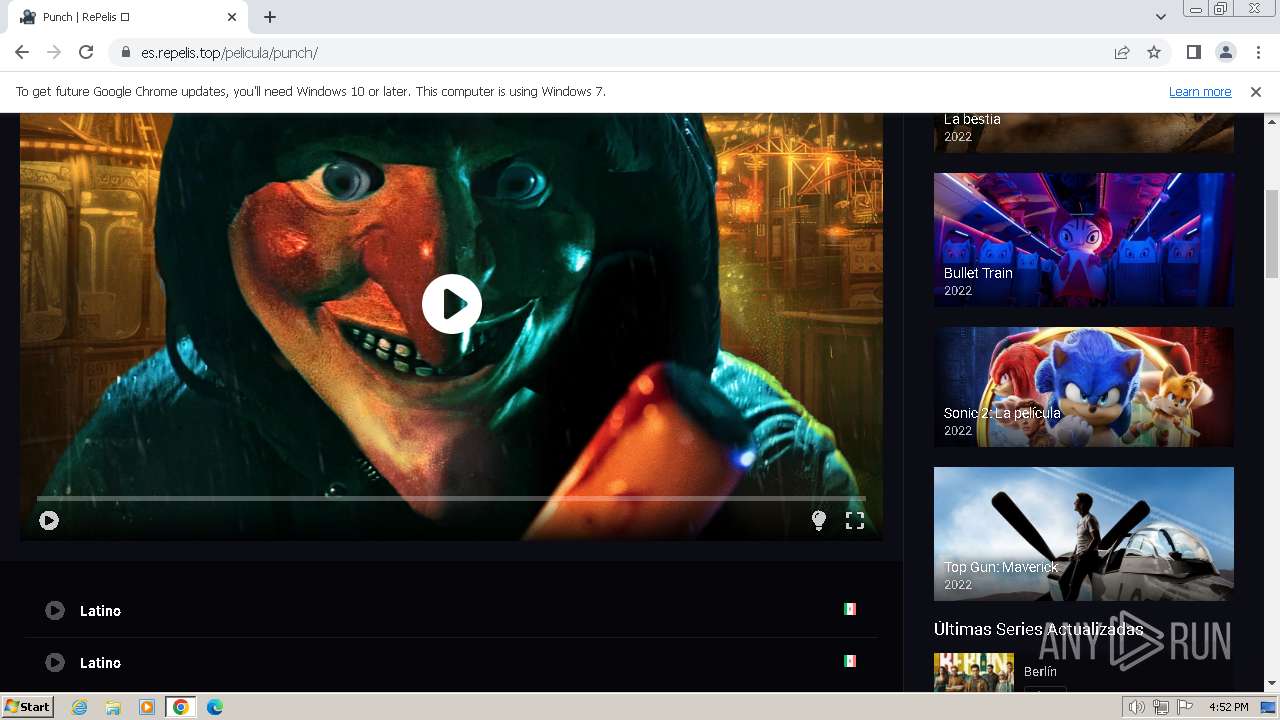The width and height of the screenshot is (1280, 720).
Task: Follow the Learn more link in the update bar
Action: click(x=1200, y=92)
